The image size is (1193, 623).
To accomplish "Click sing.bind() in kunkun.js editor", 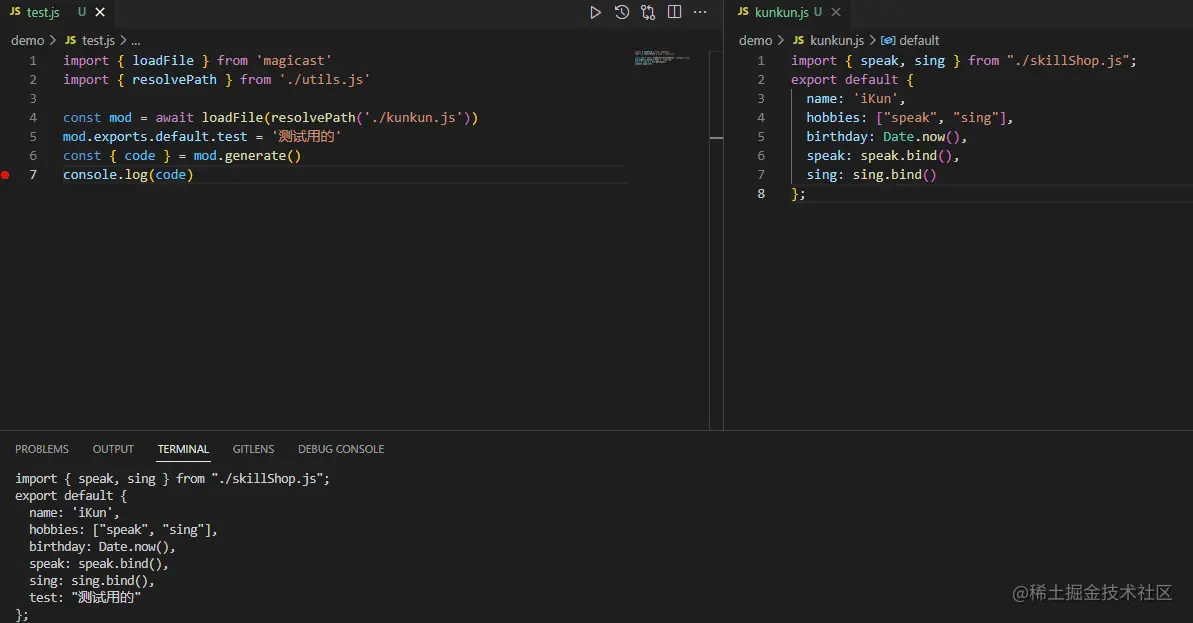I will 895,175.
